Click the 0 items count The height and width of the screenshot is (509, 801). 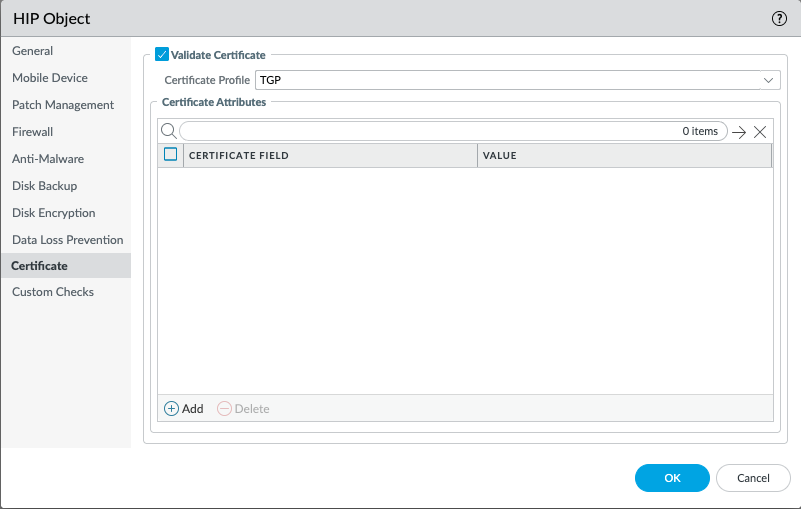click(x=700, y=131)
